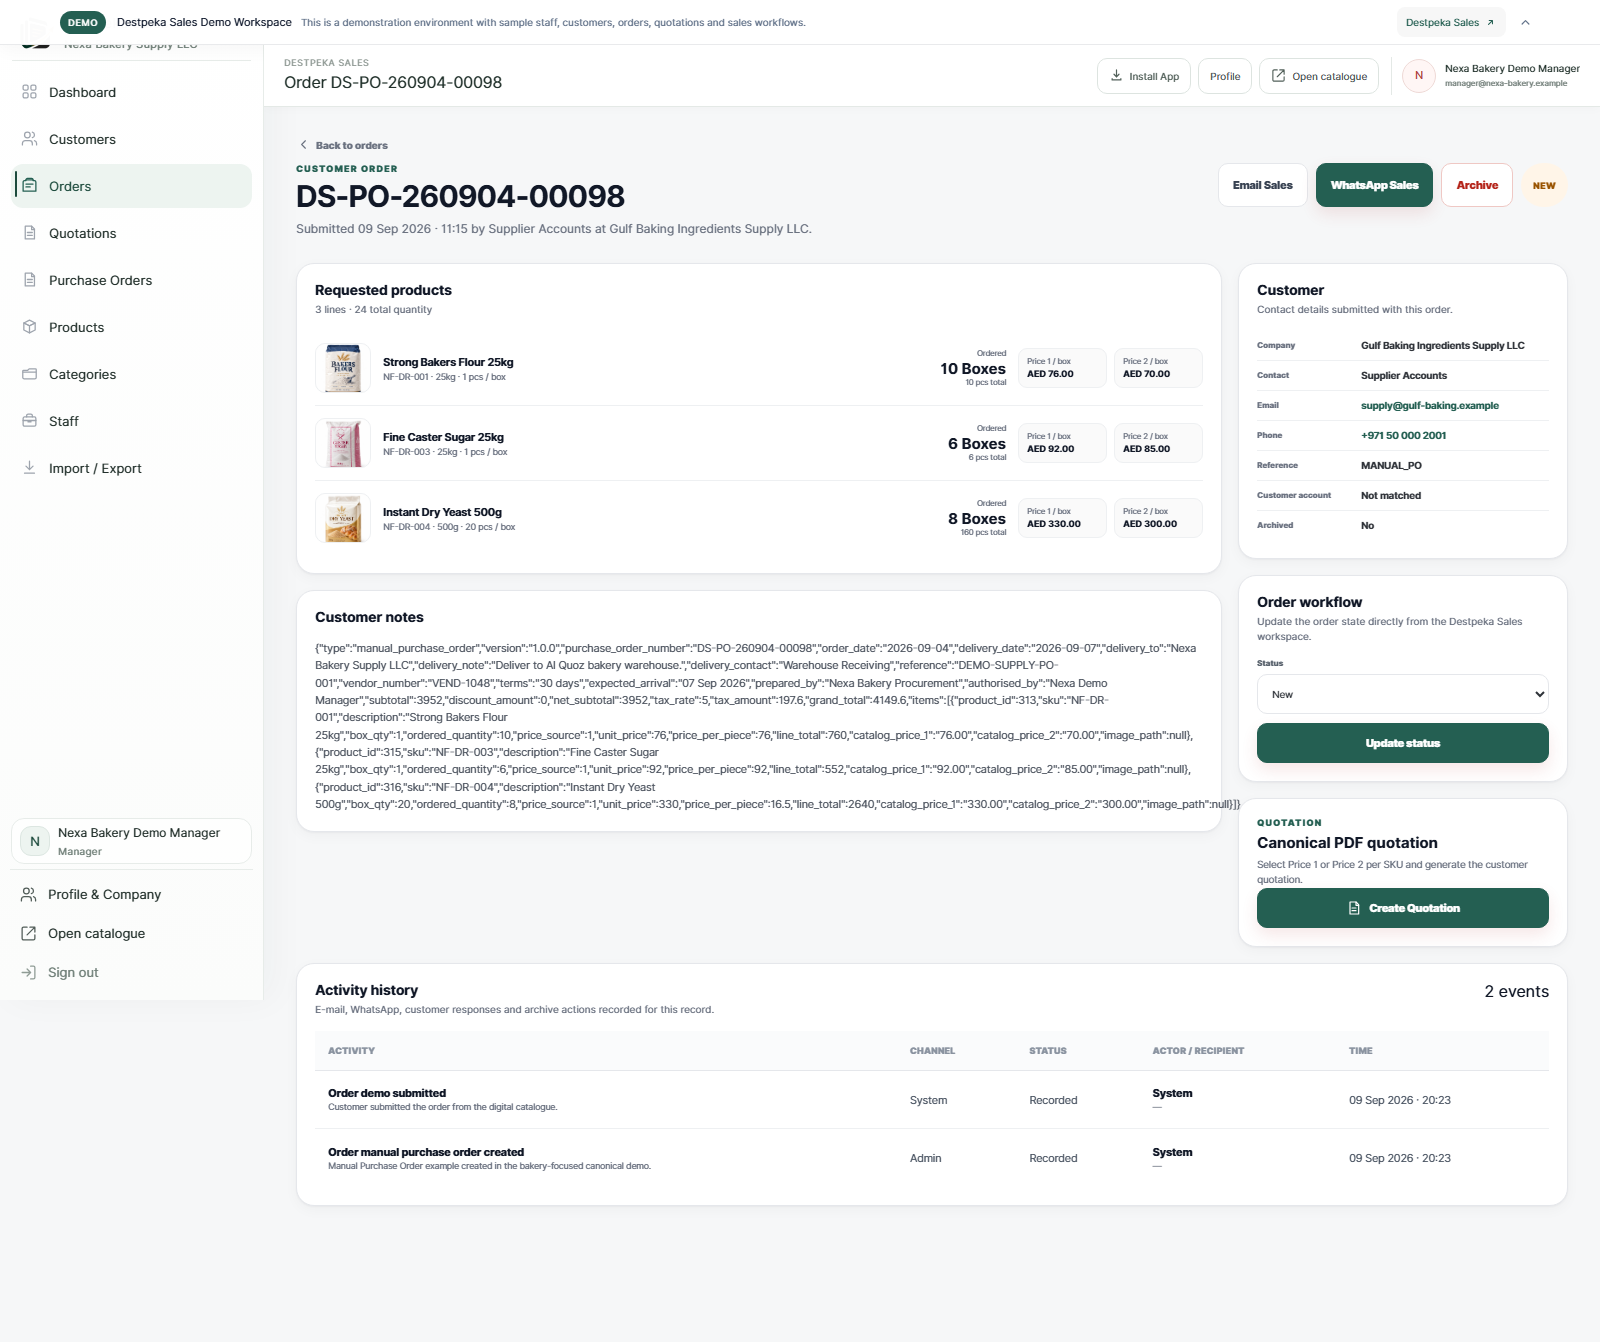The width and height of the screenshot is (1600, 1342).
Task: Click the Strong Bakers Flour product thumbnail
Action: pyautogui.click(x=343, y=368)
